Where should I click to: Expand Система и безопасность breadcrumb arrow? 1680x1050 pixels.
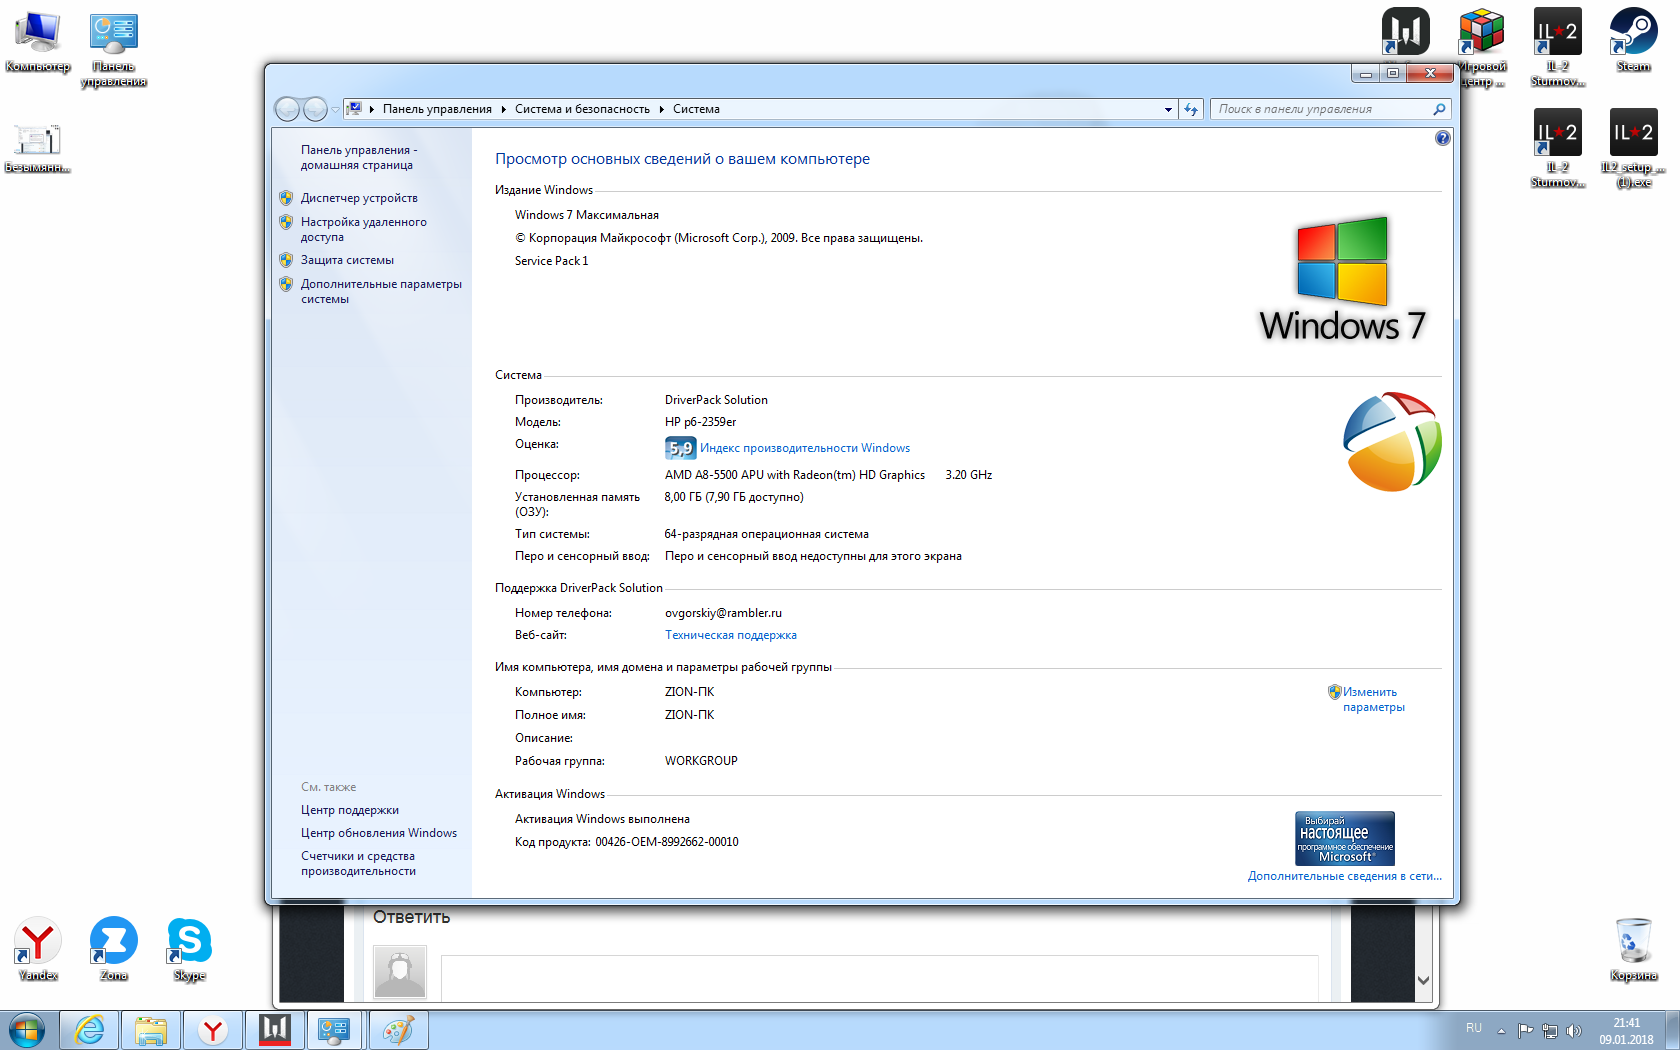661,109
